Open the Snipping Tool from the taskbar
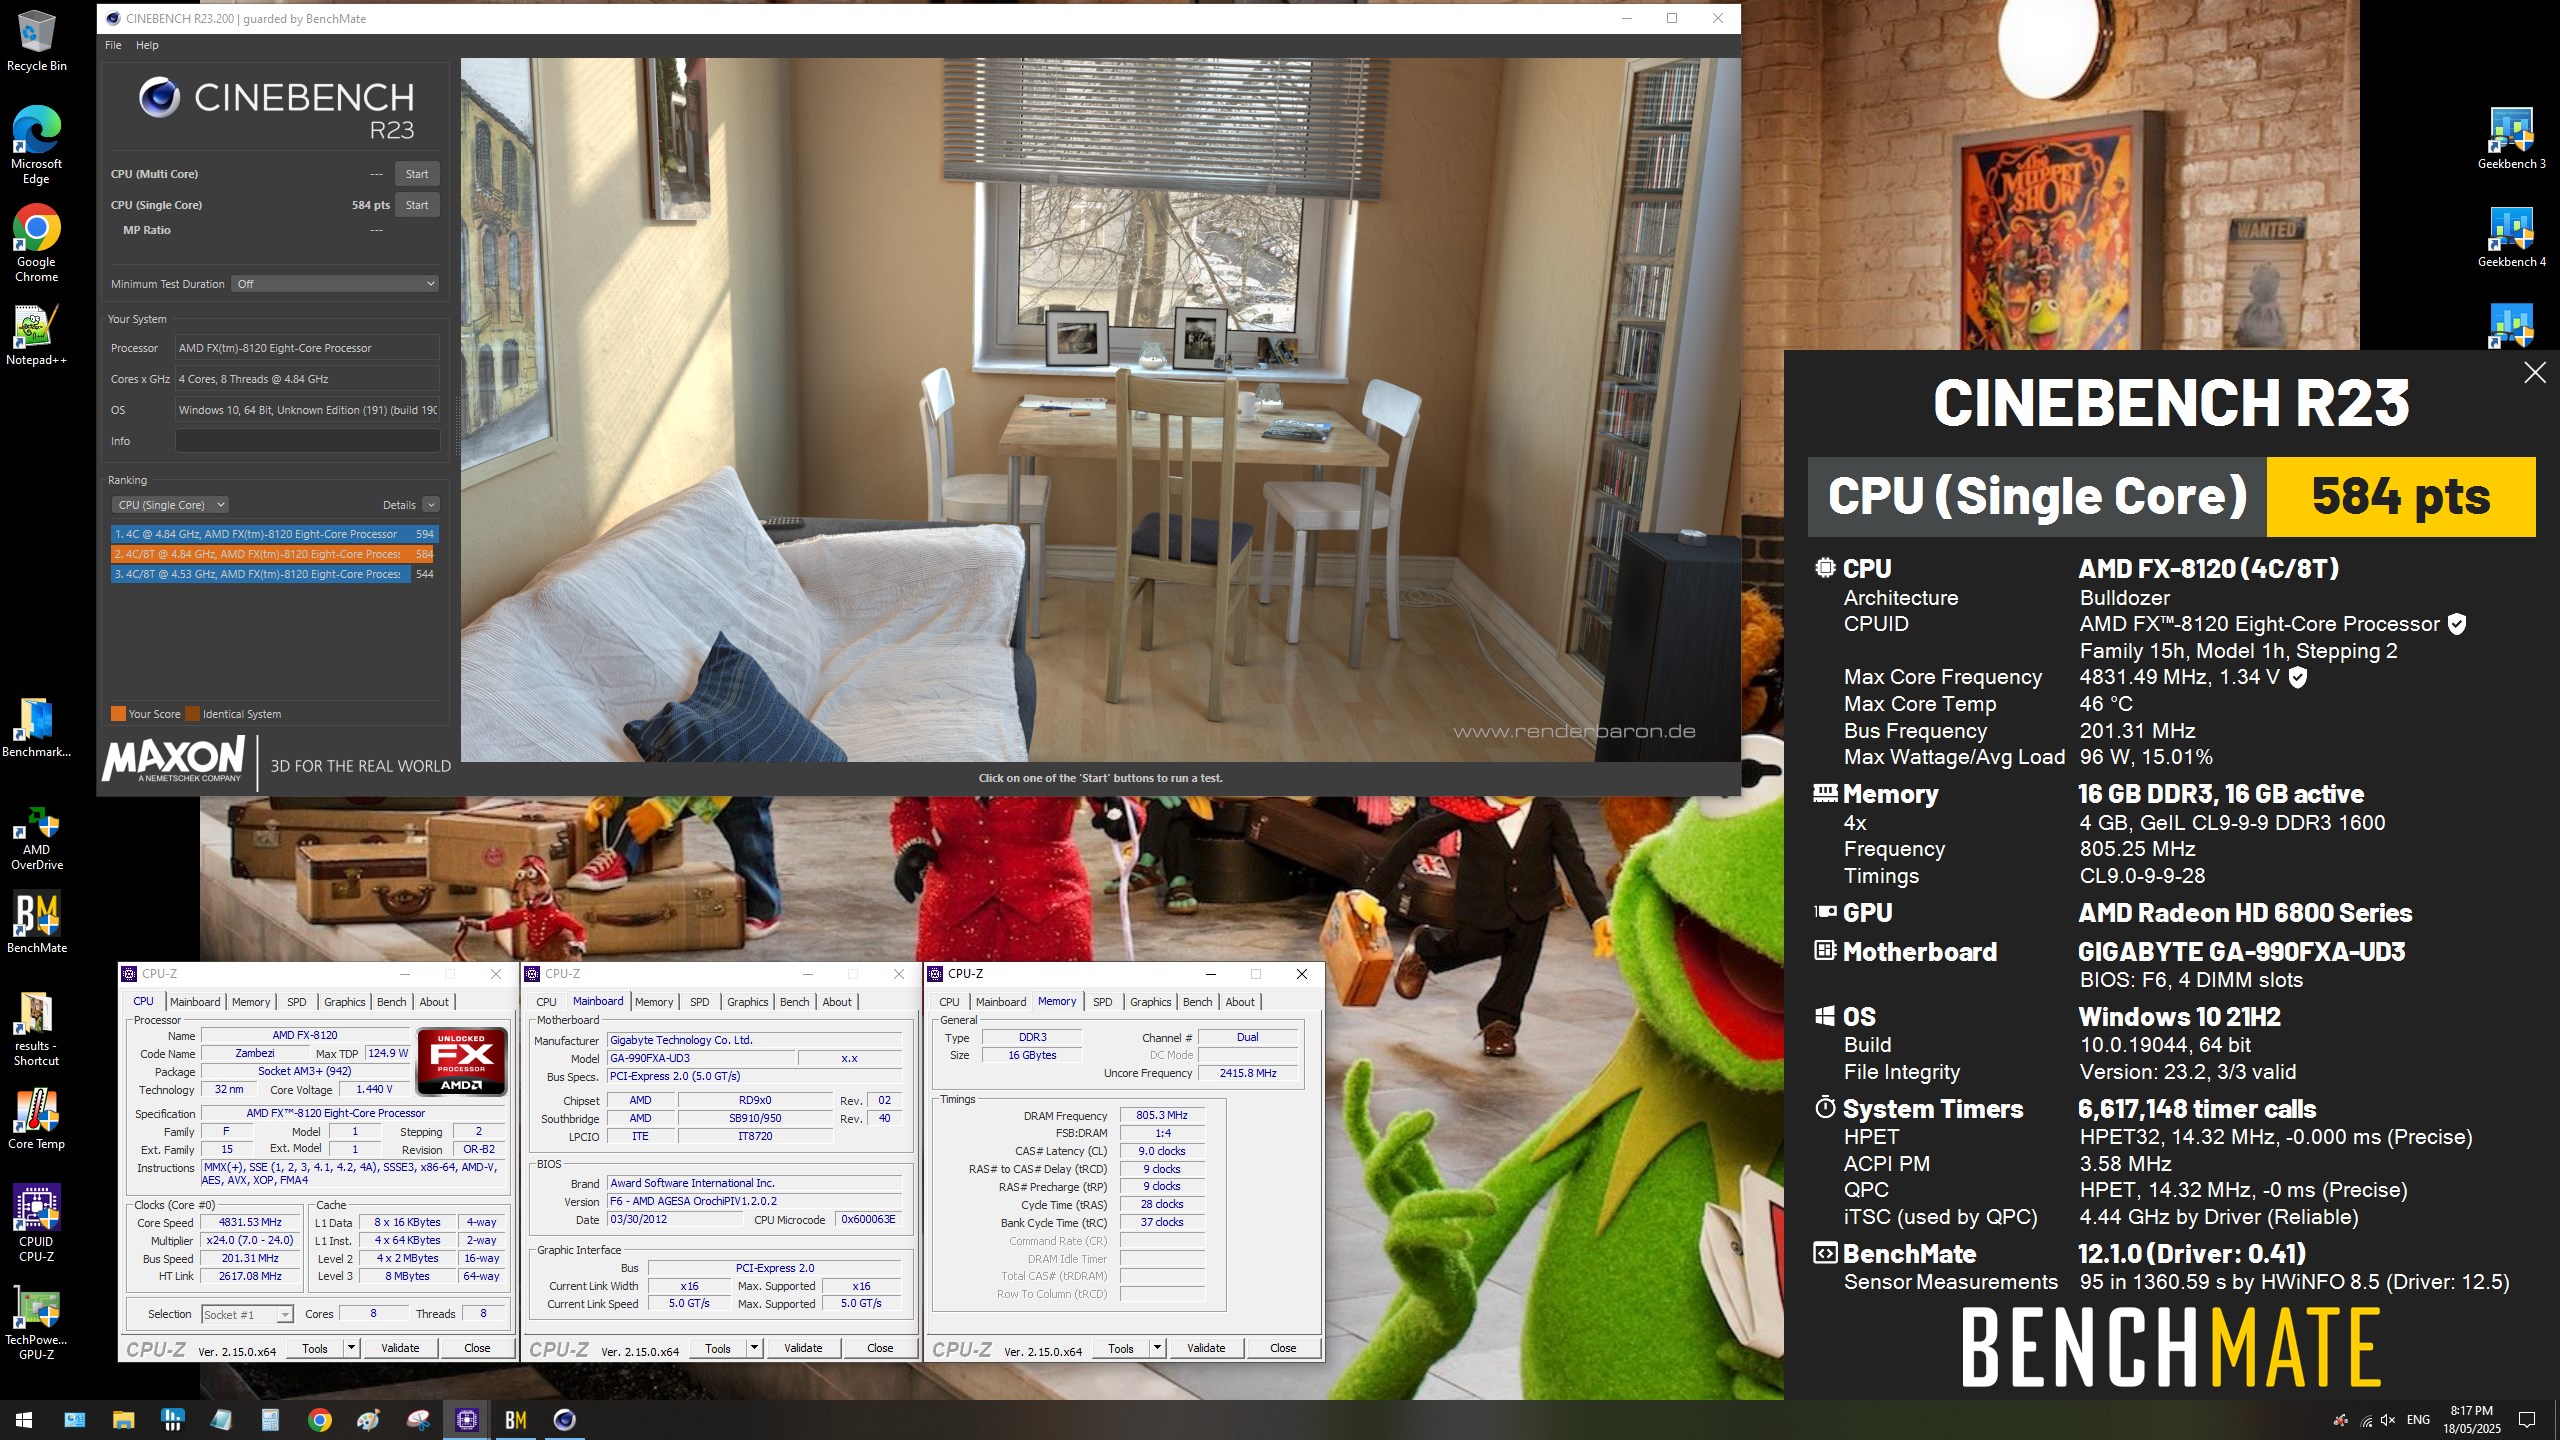Screen dimensions: 2560x1440 tap(417, 1419)
